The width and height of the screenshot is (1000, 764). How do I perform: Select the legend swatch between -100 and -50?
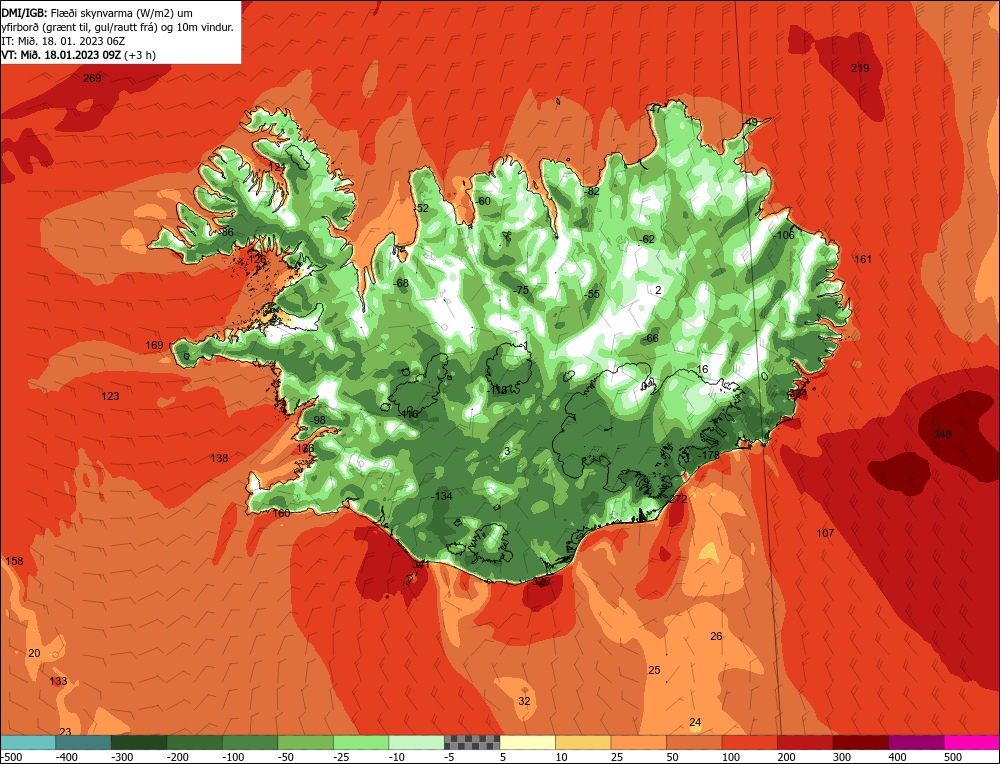click(250, 742)
